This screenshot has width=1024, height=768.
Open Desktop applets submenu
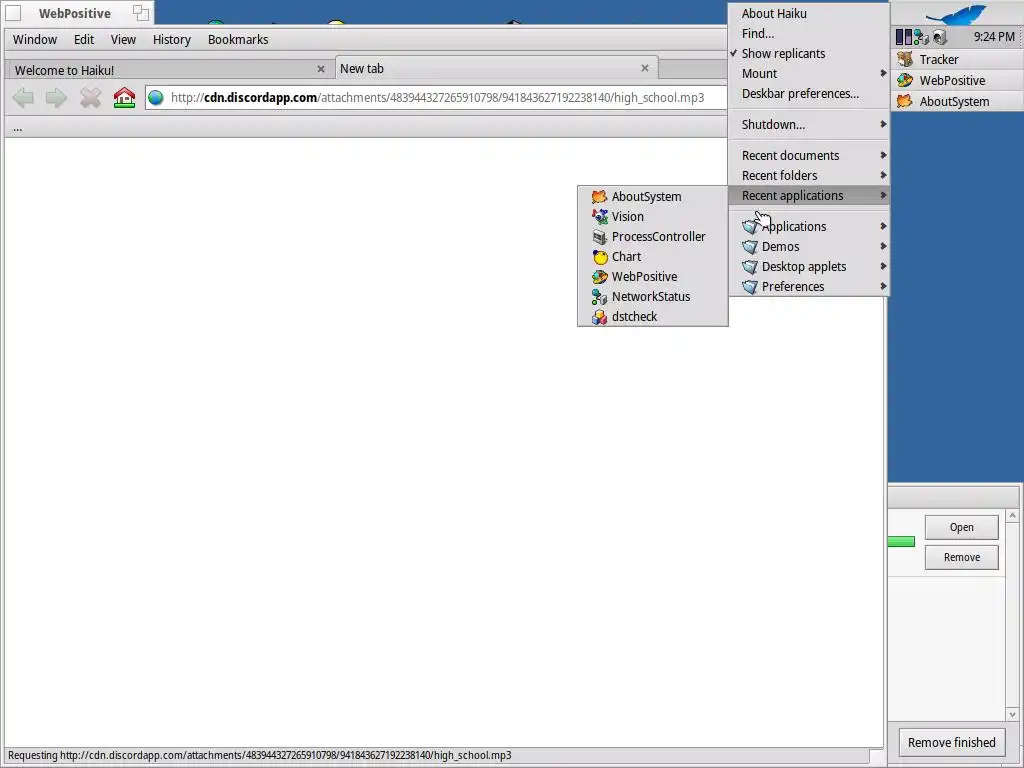(x=808, y=266)
